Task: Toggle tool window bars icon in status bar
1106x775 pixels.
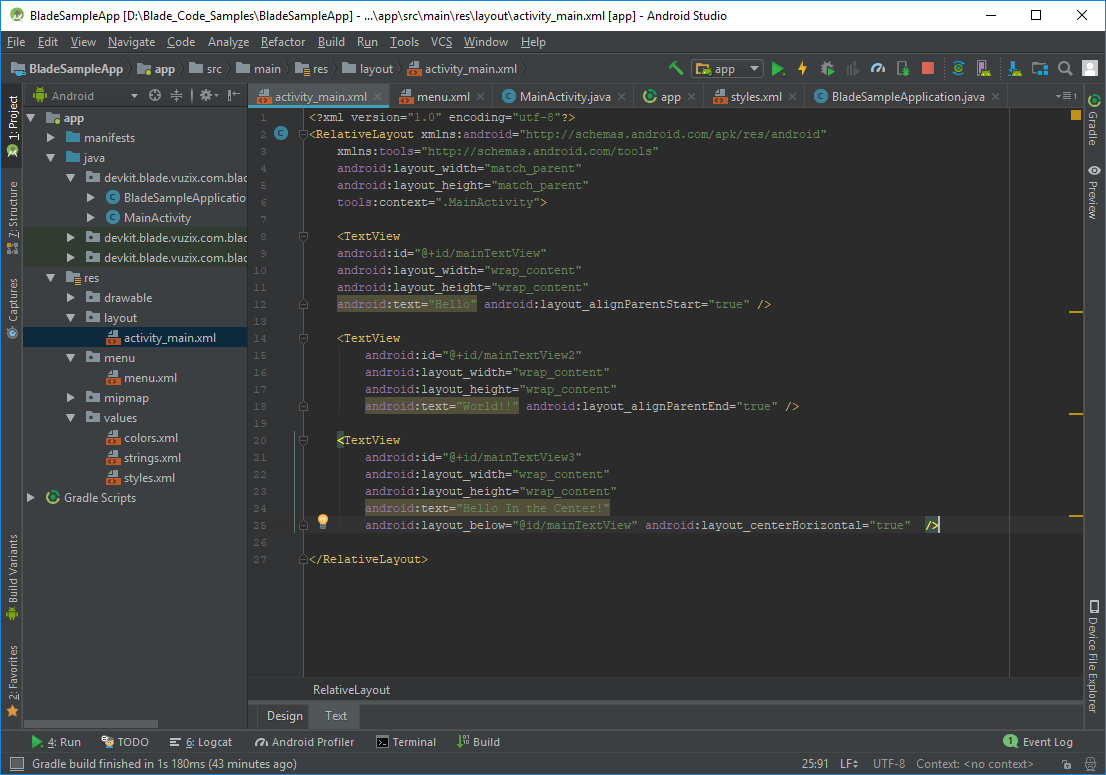Action: tap(17, 764)
